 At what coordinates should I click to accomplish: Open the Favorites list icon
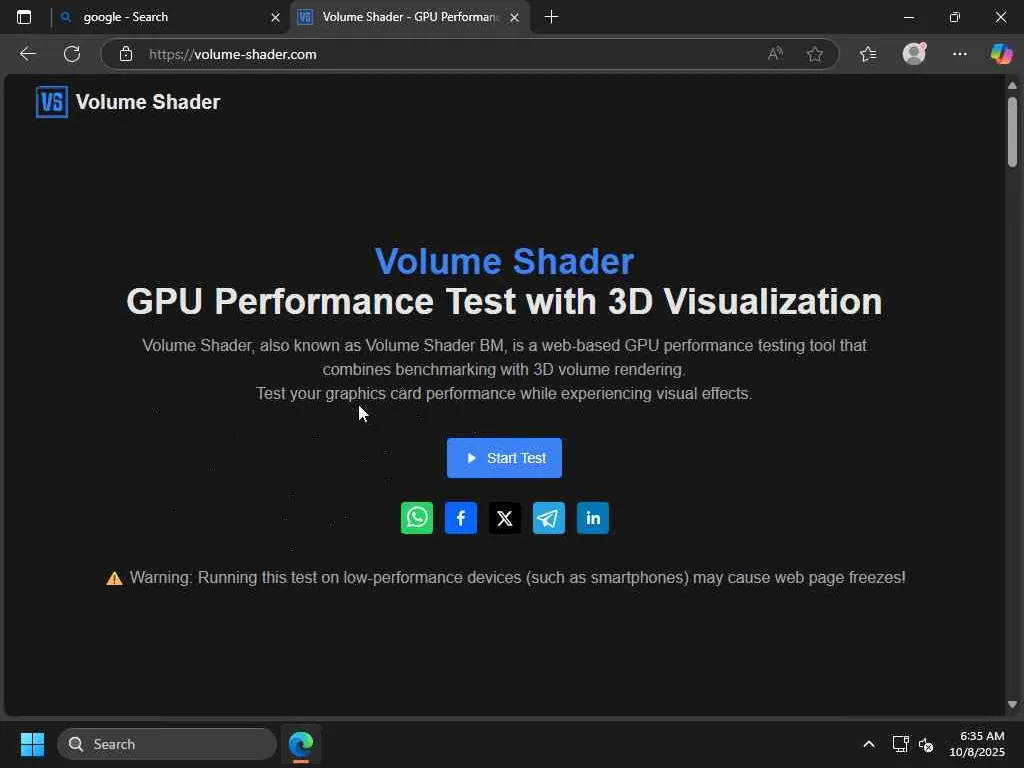click(868, 54)
